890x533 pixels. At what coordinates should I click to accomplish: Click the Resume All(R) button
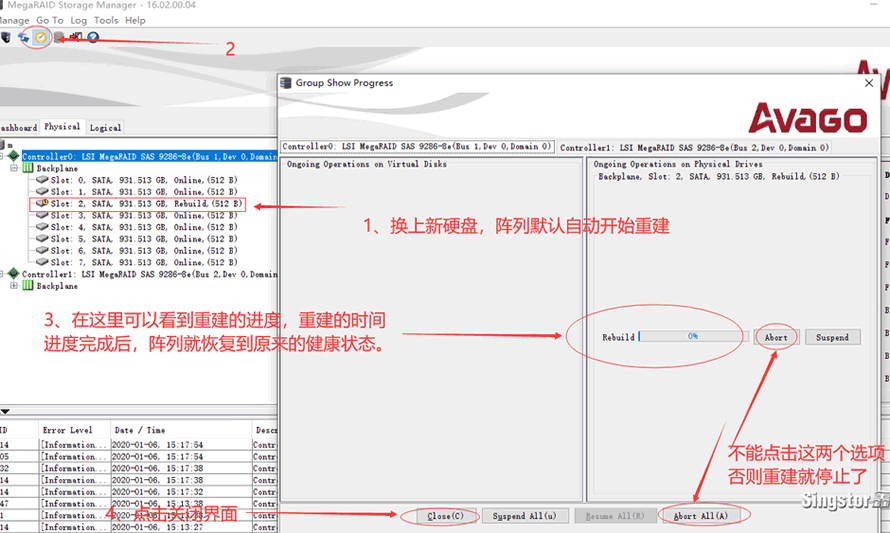pyautogui.click(x=615, y=516)
